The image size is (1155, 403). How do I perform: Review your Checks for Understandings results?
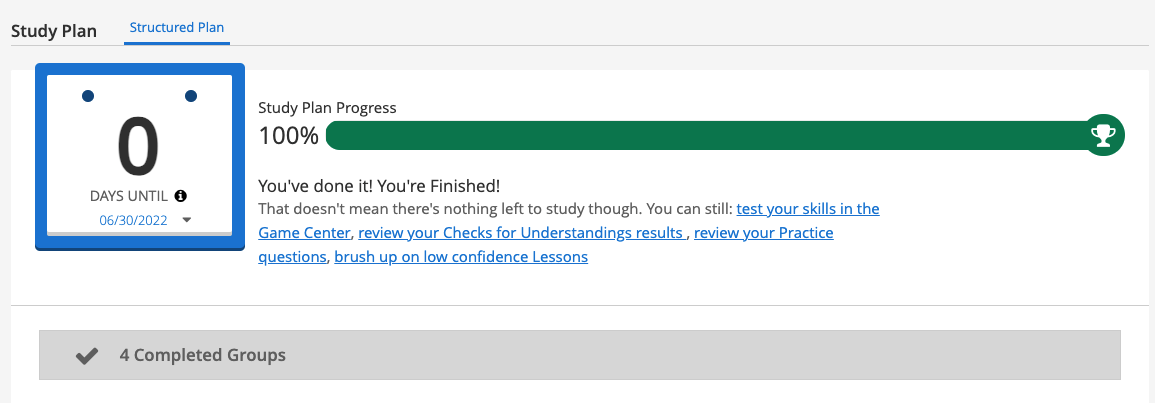521,233
